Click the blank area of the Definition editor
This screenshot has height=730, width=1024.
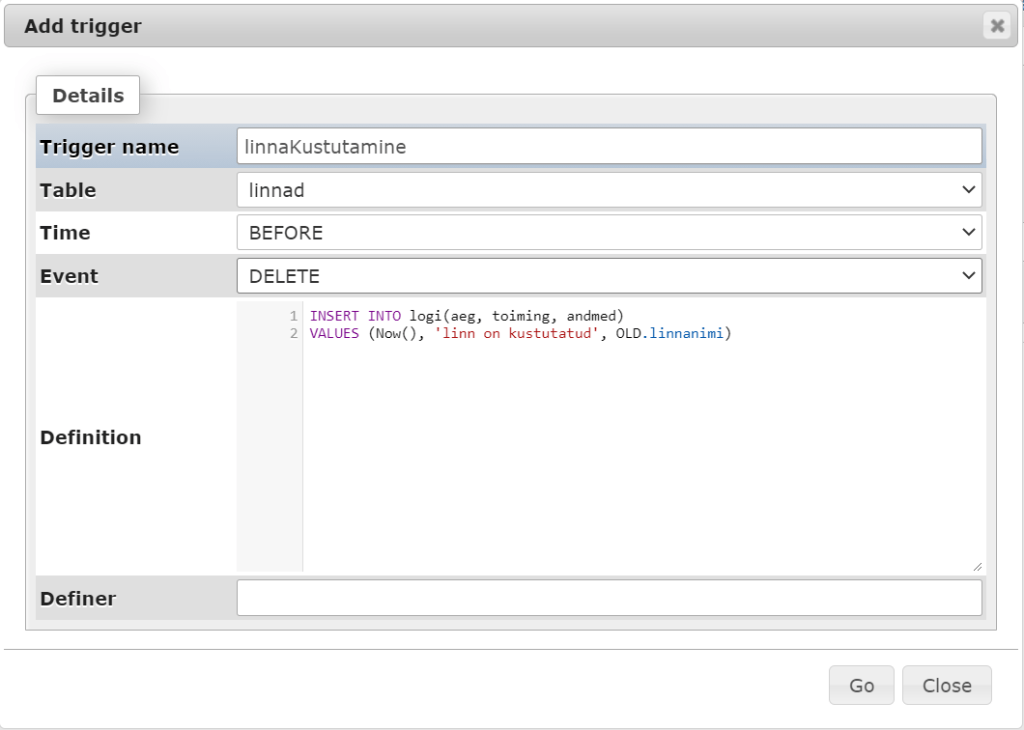(640, 460)
